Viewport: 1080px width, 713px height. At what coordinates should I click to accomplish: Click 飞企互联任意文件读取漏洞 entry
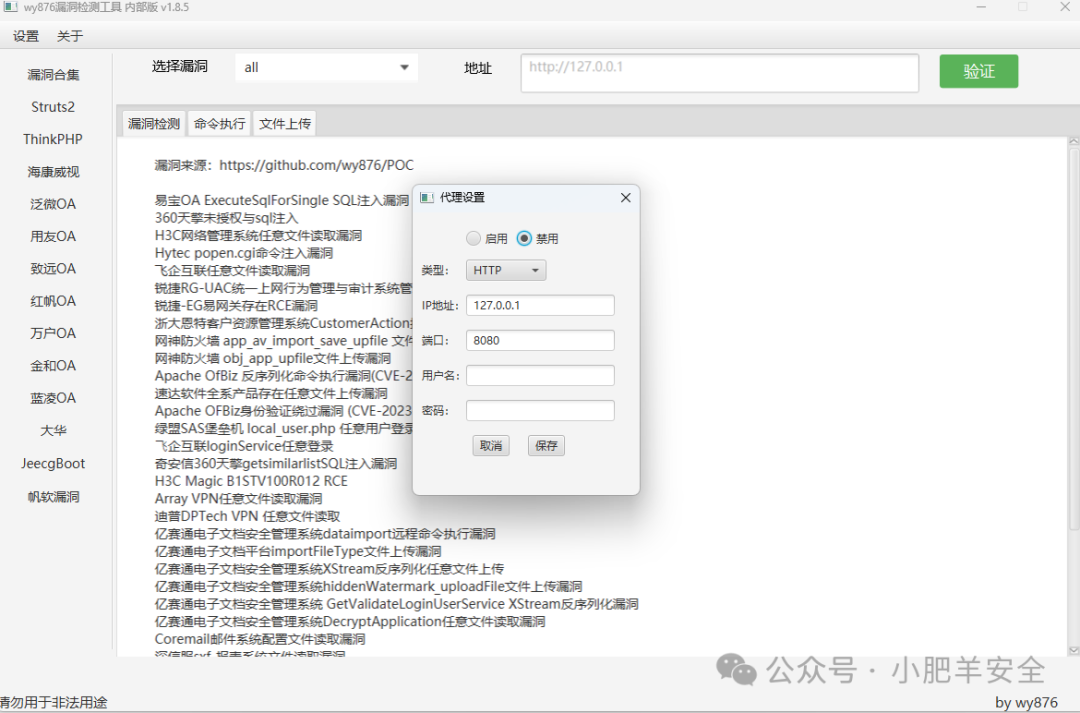[232, 271]
